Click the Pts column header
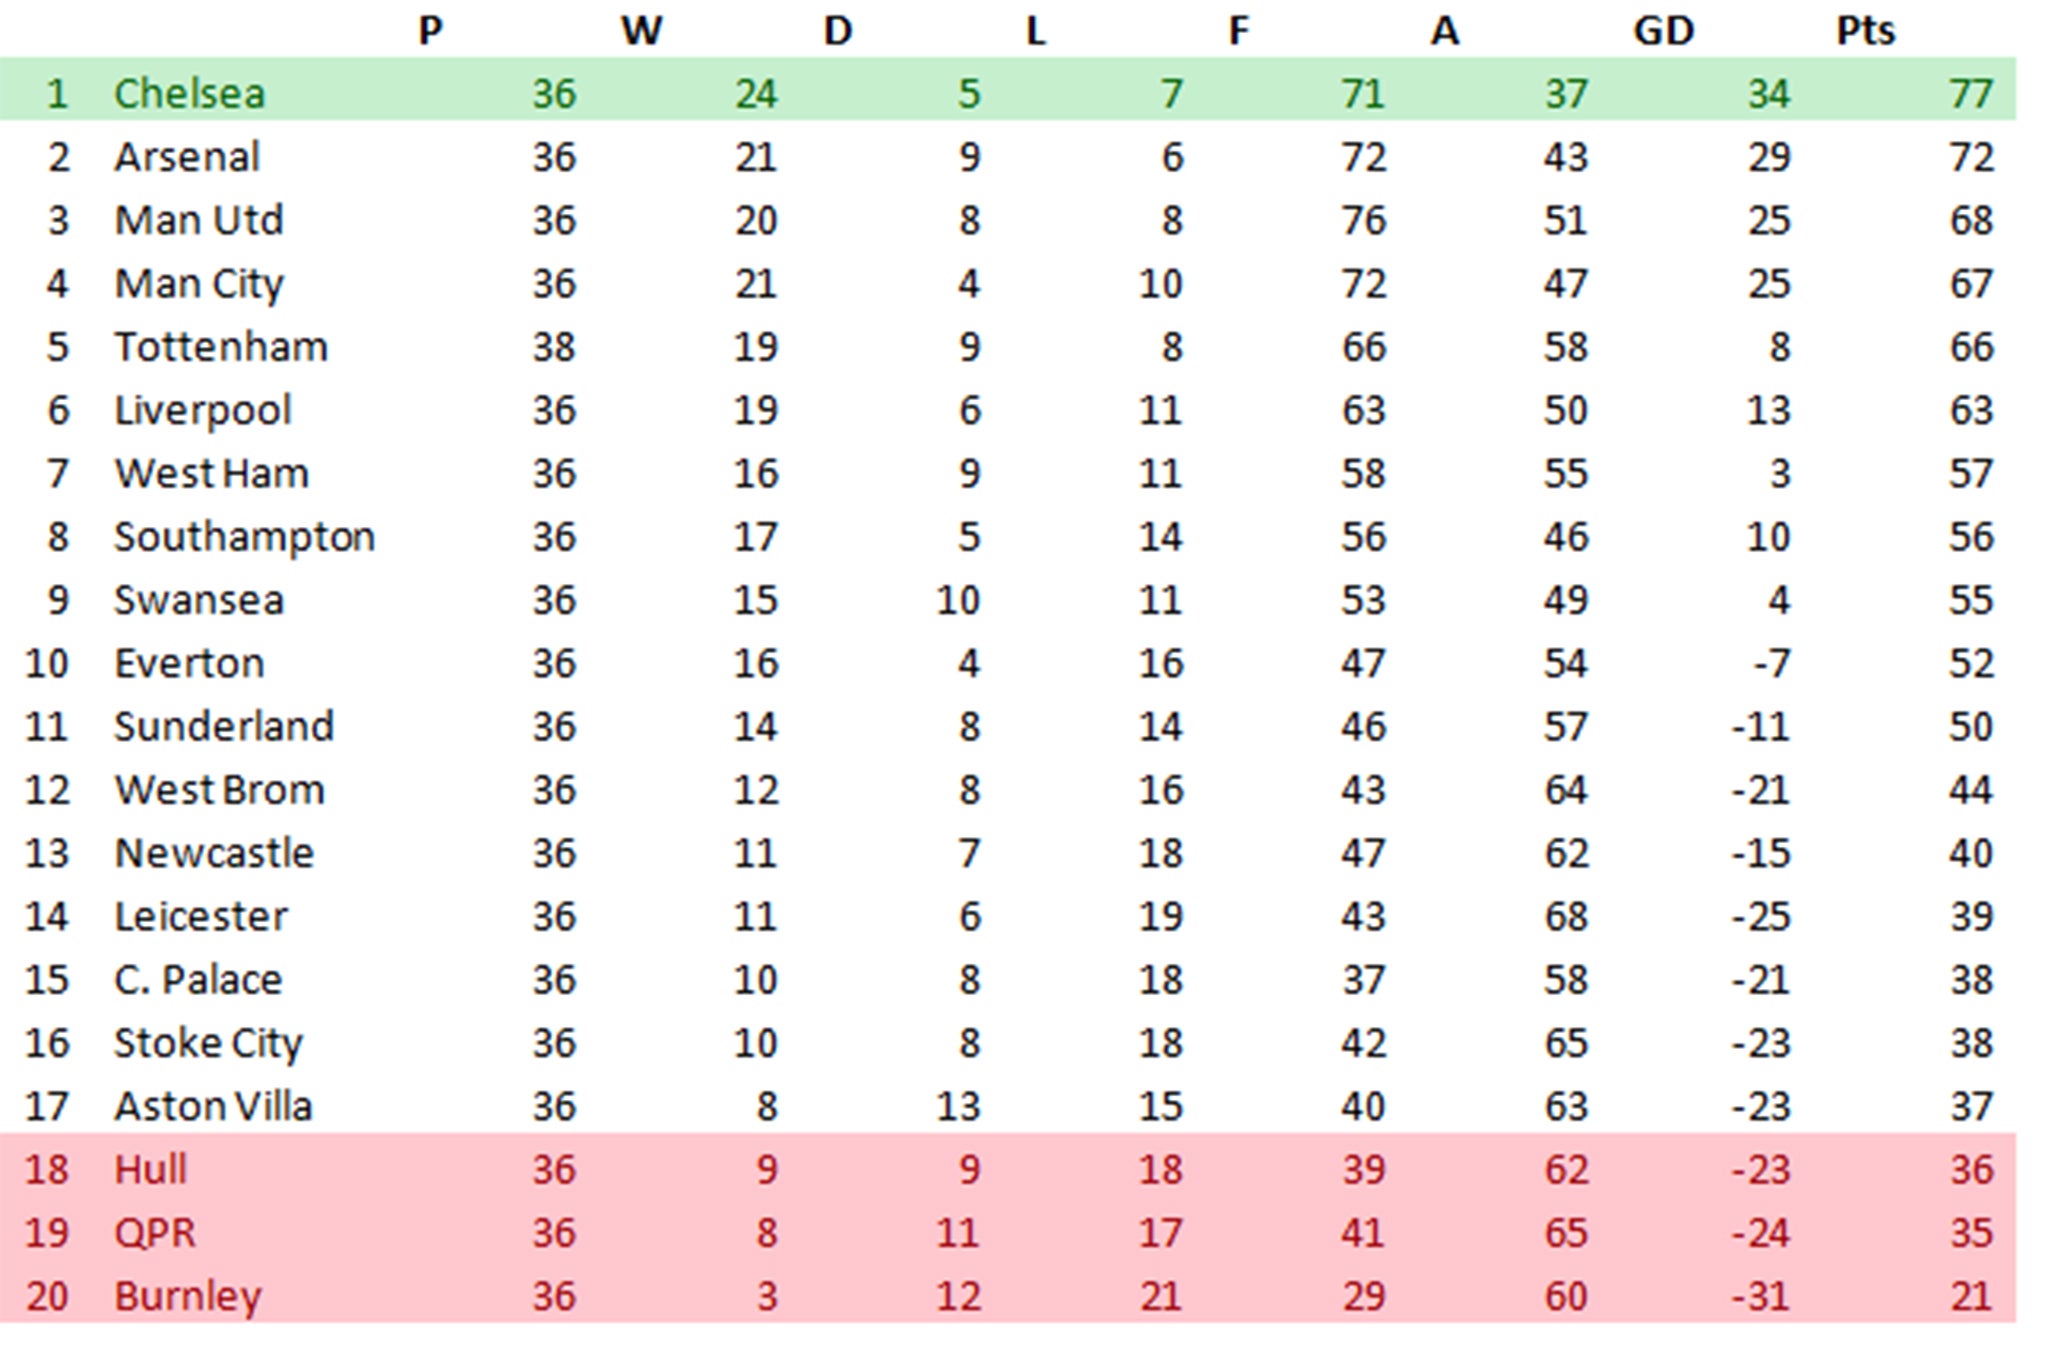Image resolution: width=2048 pixels, height=1367 pixels. click(1865, 31)
